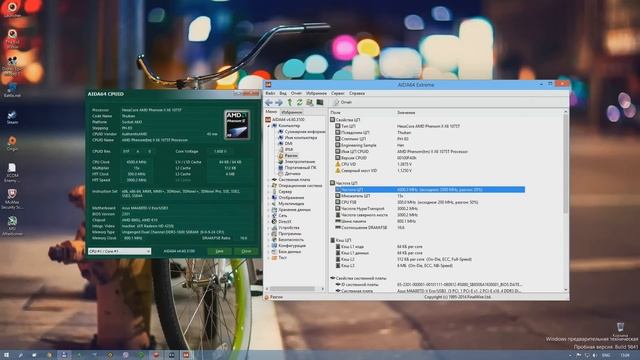Viewport: 640px width, 360px height.
Task: Open the Вид menu in AIDA64
Action: [x=283, y=93]
